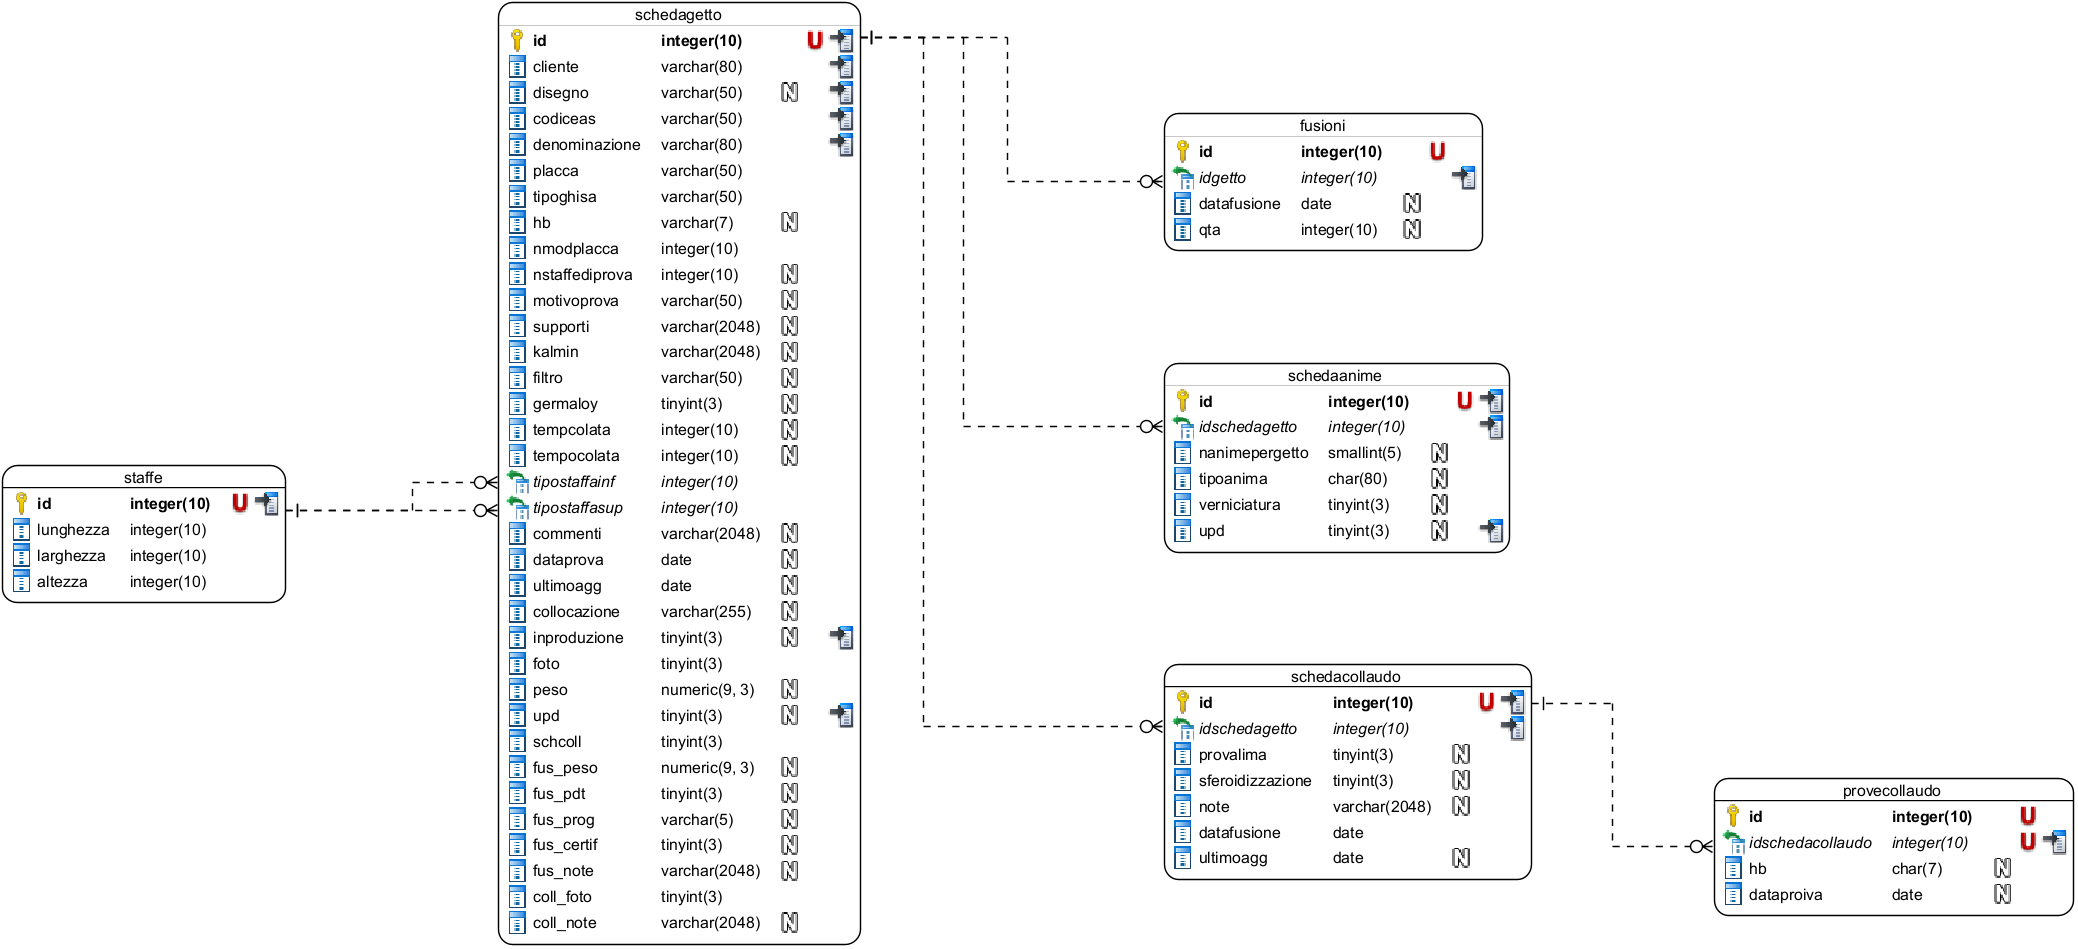
Task: Click the key icon of schedaanime id
Action: pyautogui.click(x=1183, y=401)
